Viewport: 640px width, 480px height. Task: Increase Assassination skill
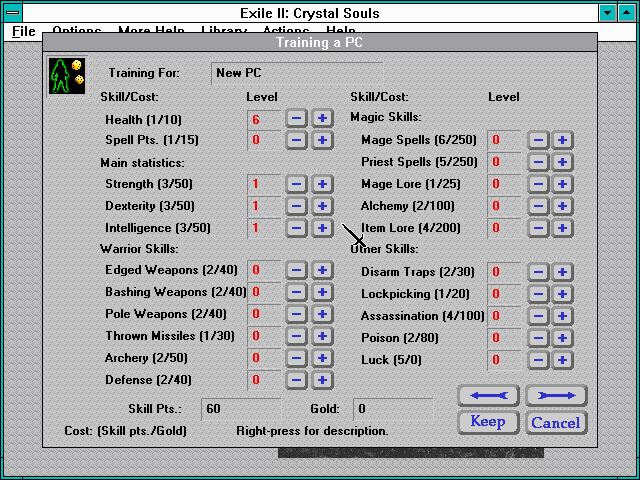pyautogui.click(x=562, y=316)
